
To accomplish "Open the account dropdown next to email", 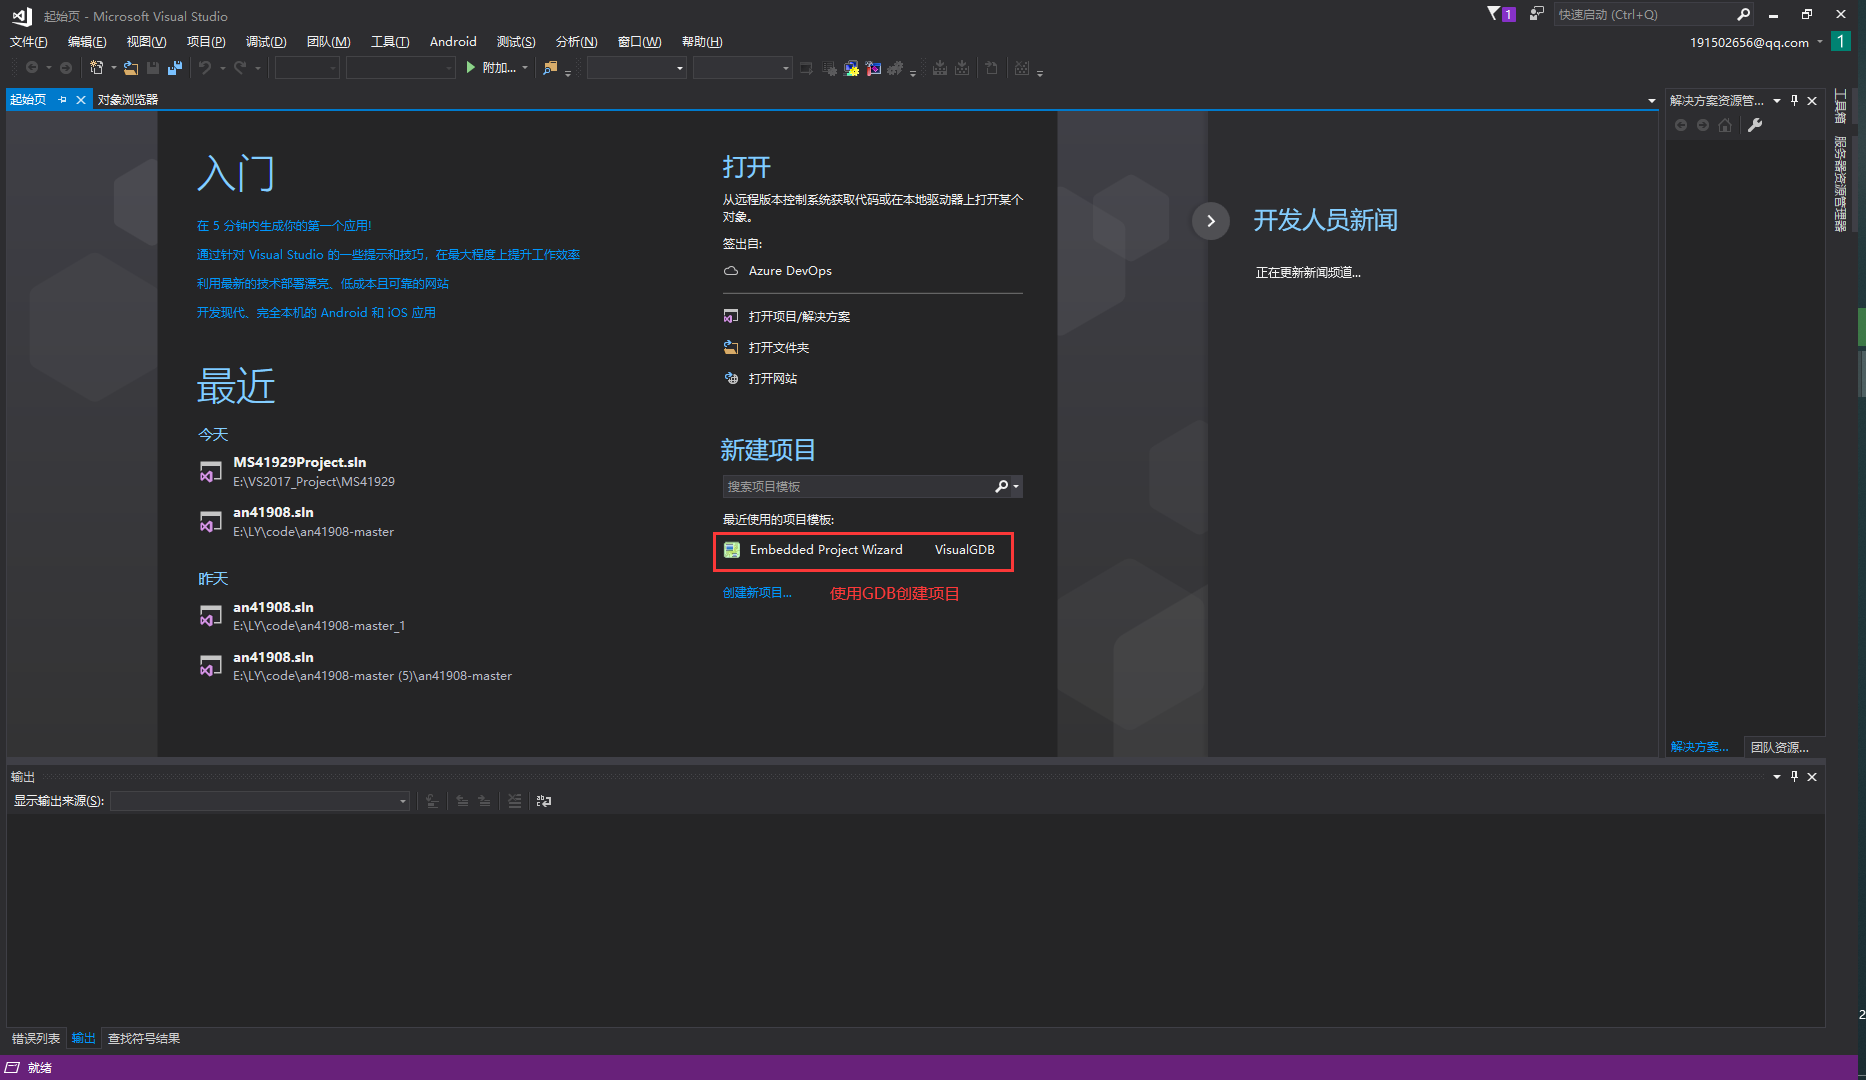I will [1819, 42].
